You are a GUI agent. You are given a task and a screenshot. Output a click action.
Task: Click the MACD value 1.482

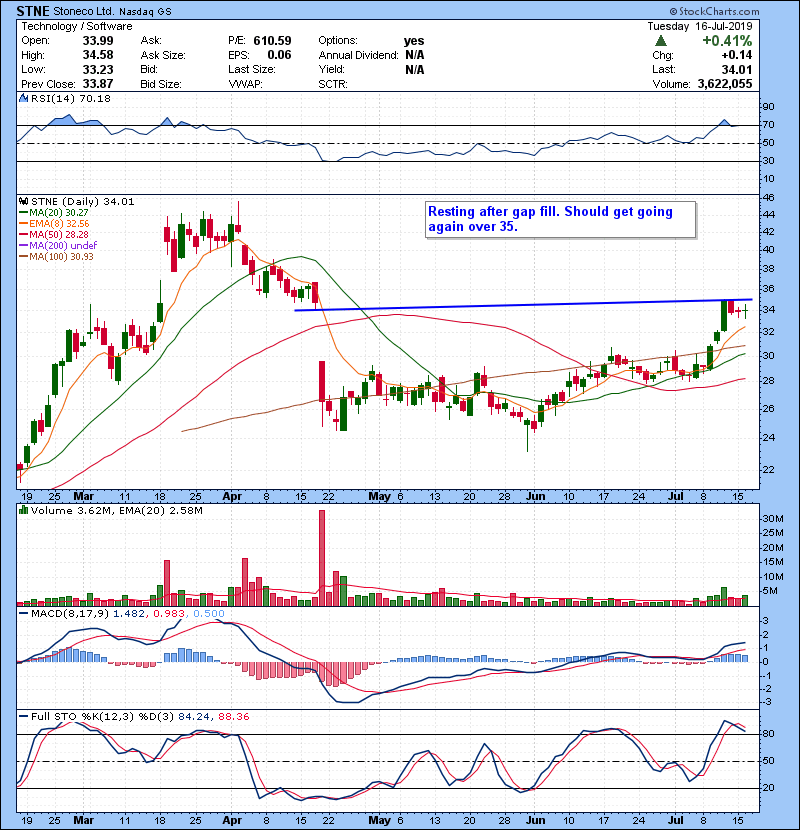(x=129, y=614)
